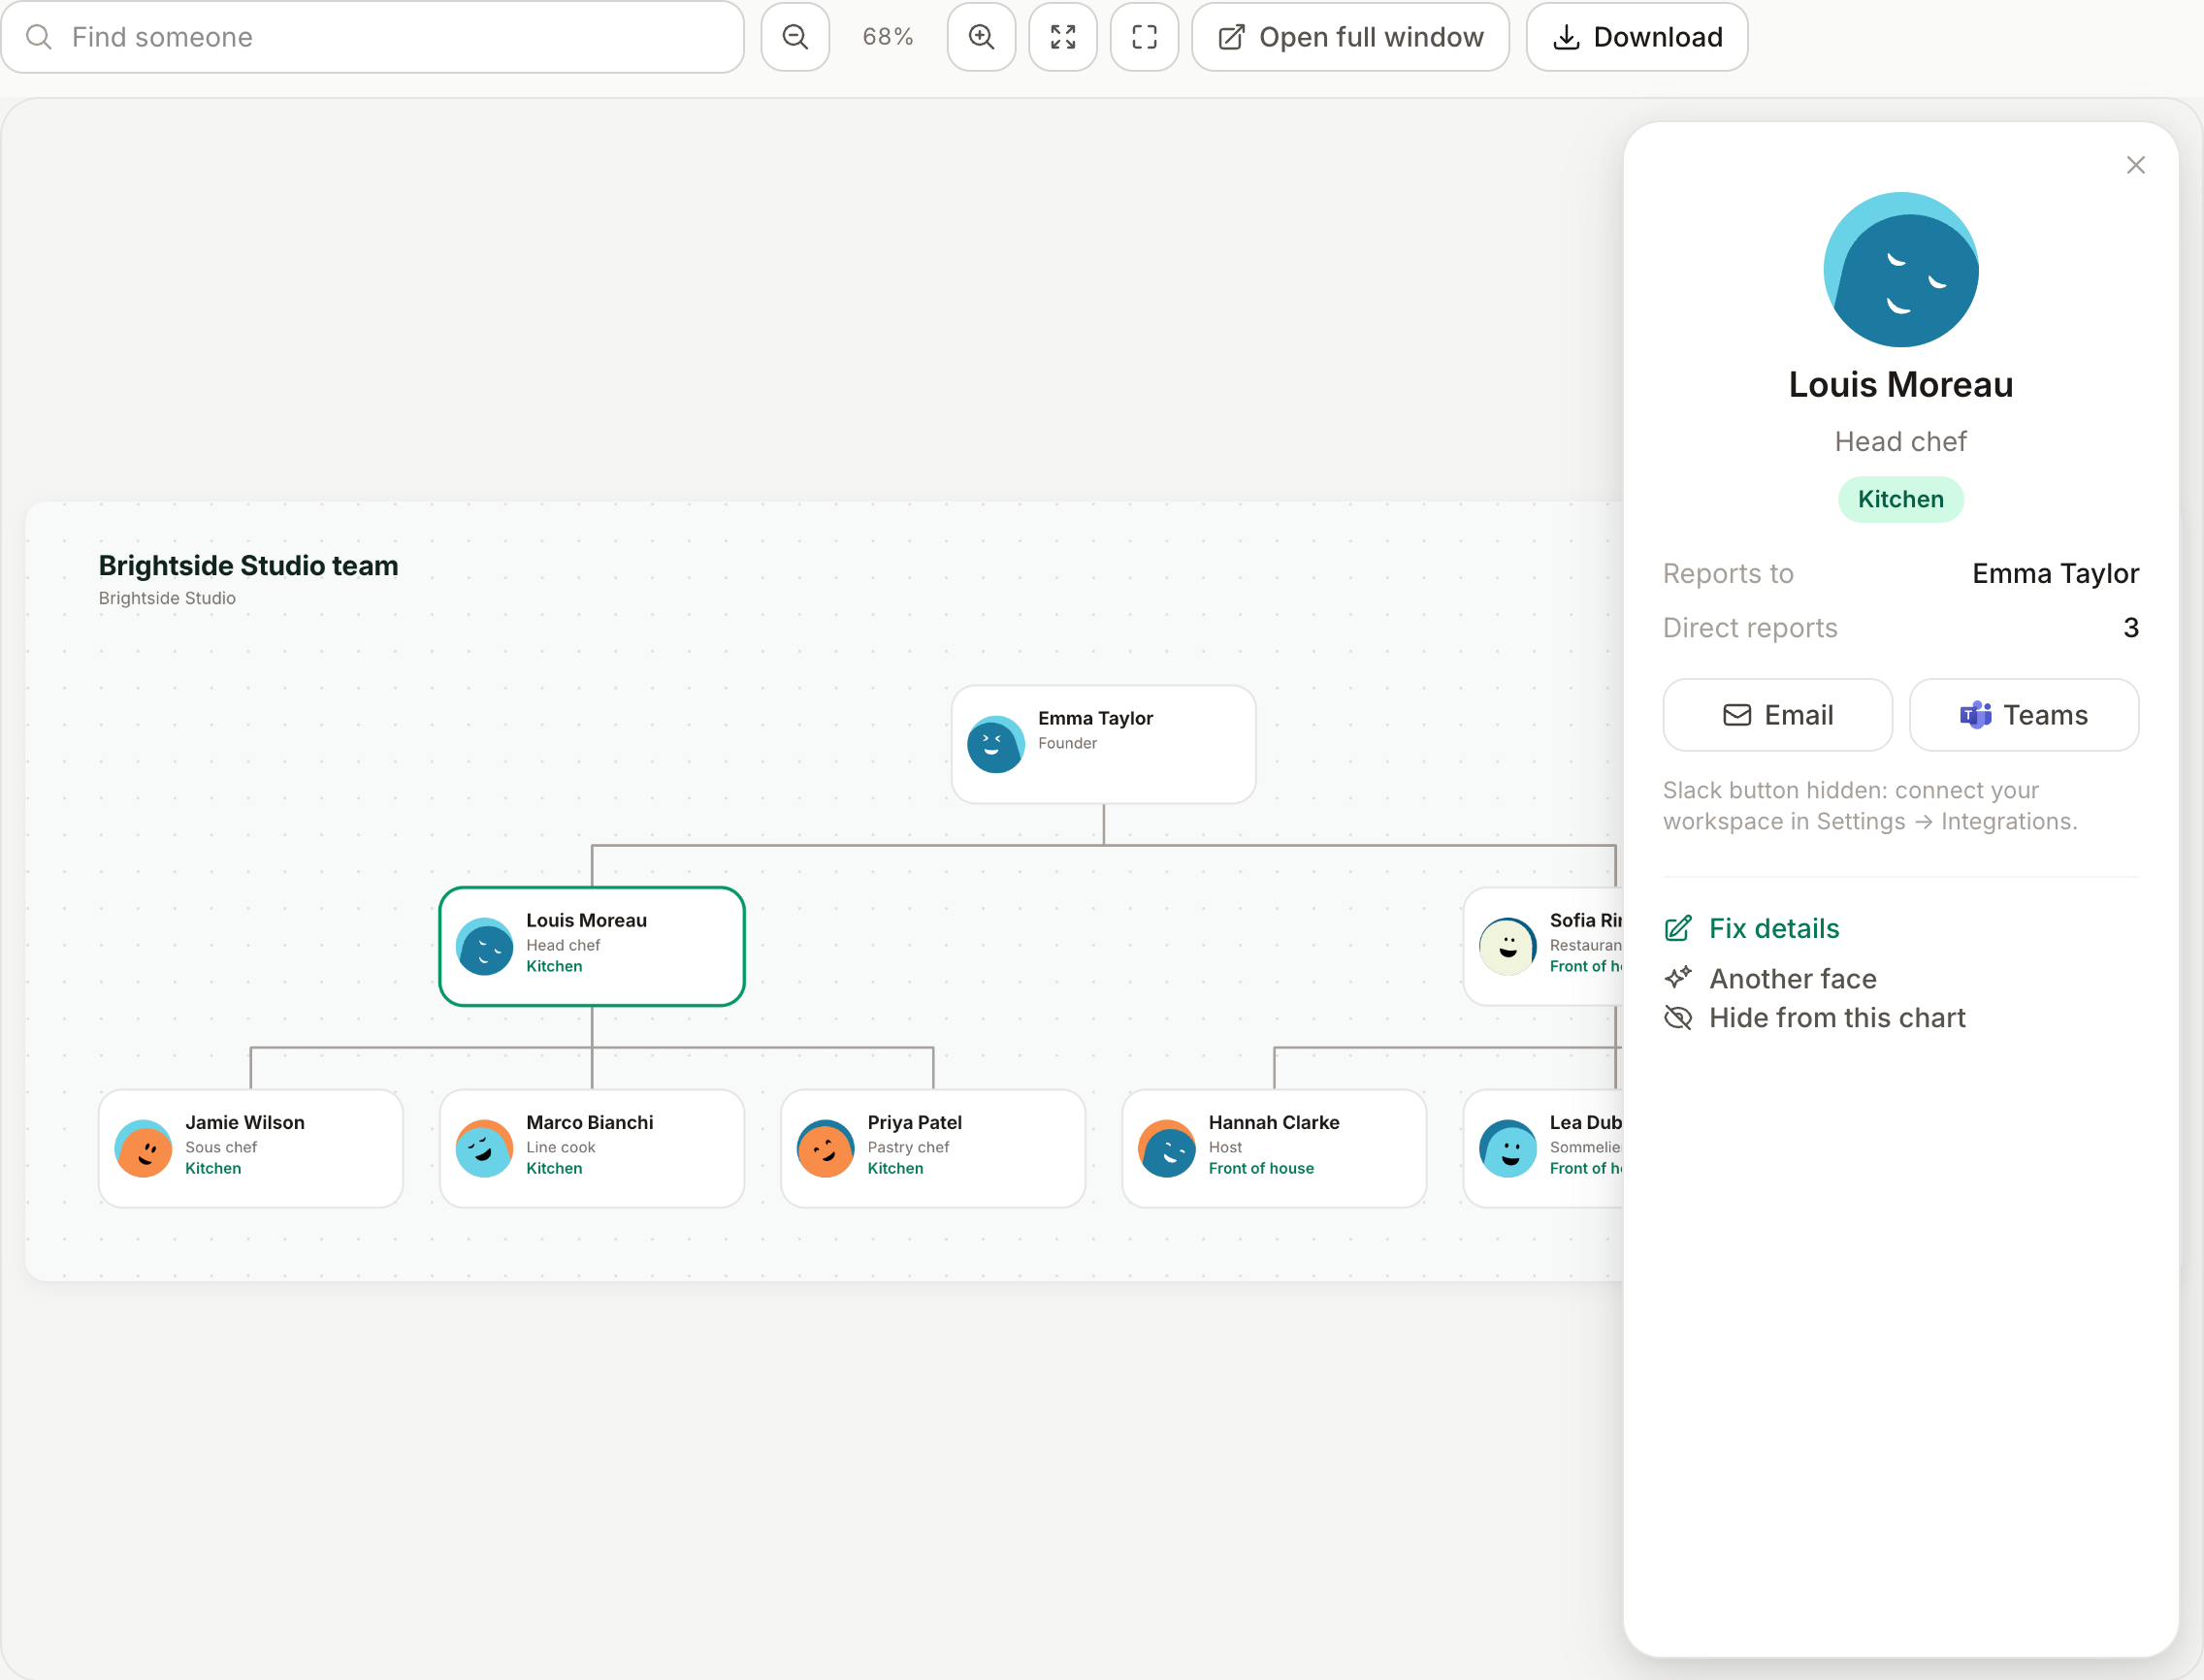Click the pencil icon beside Fix details
The image size is (2204, 1680).
[x=1678, y=928]
